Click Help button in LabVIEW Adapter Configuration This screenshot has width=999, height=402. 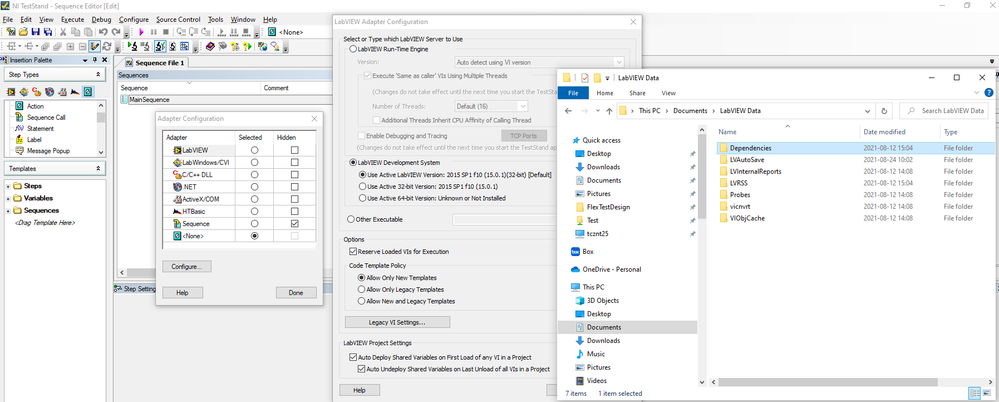[x=359, y=390]
